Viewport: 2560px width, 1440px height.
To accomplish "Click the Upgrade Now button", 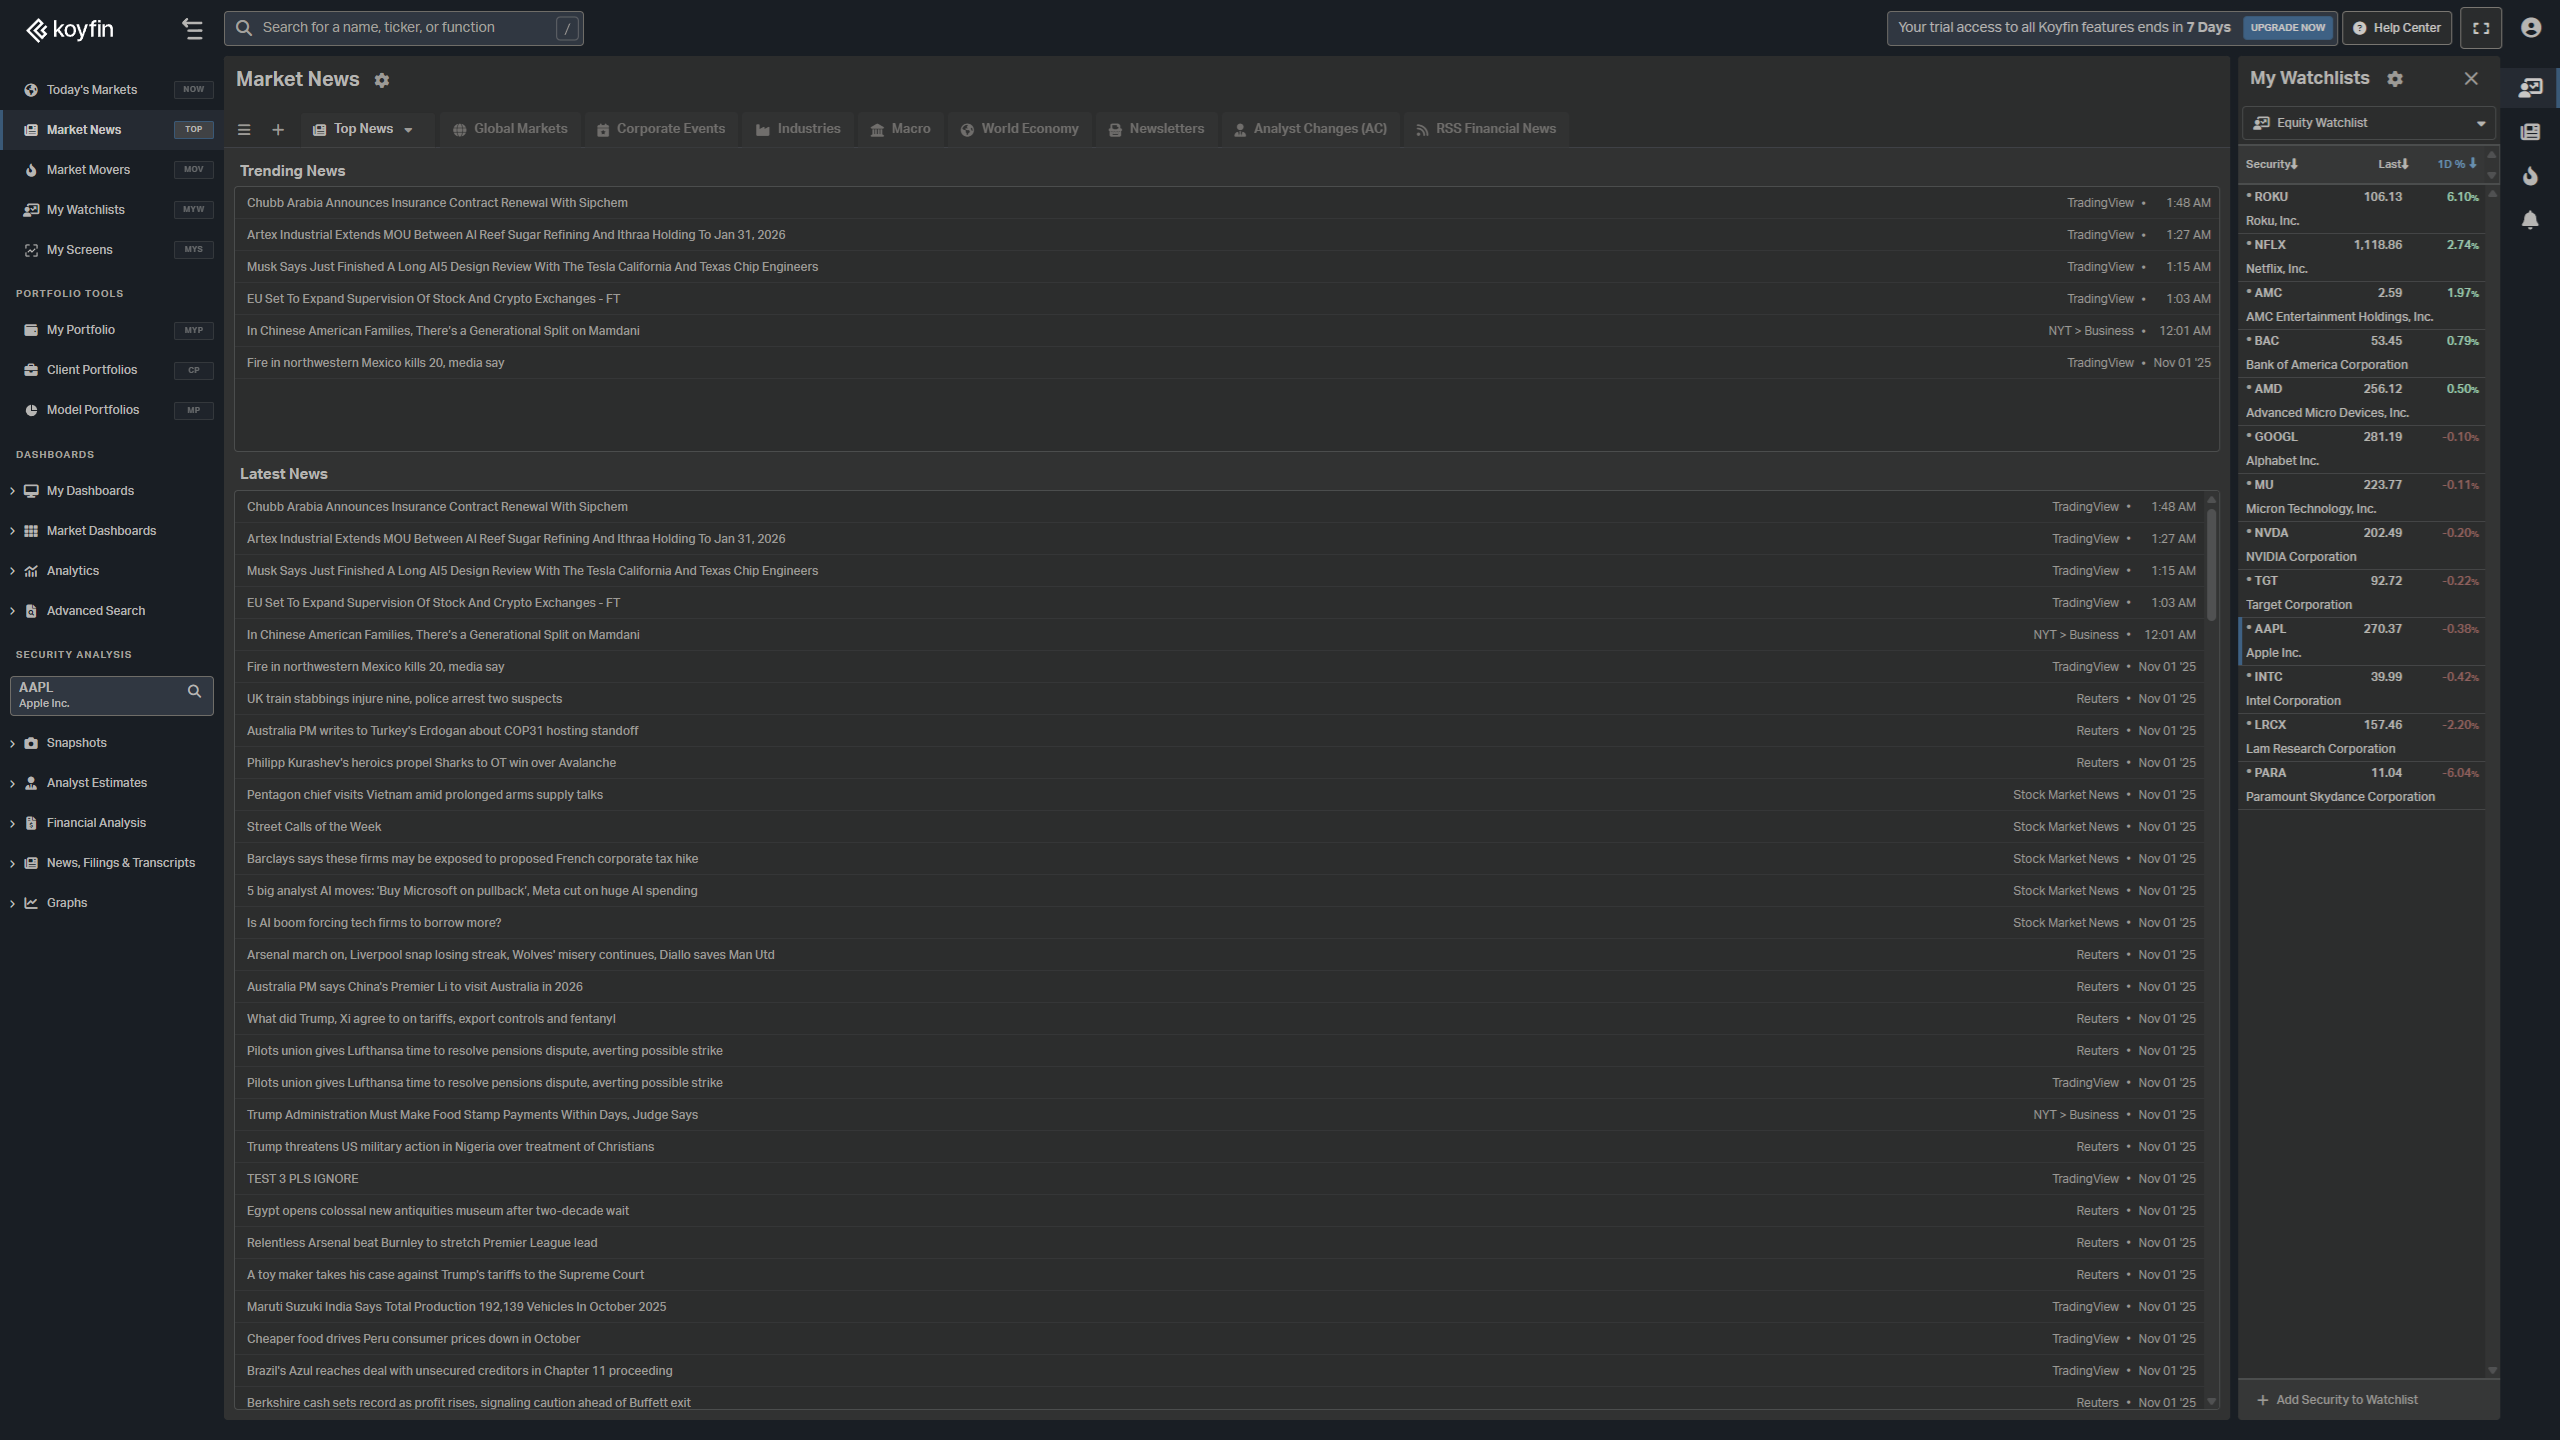I will tap(2288, 28).
